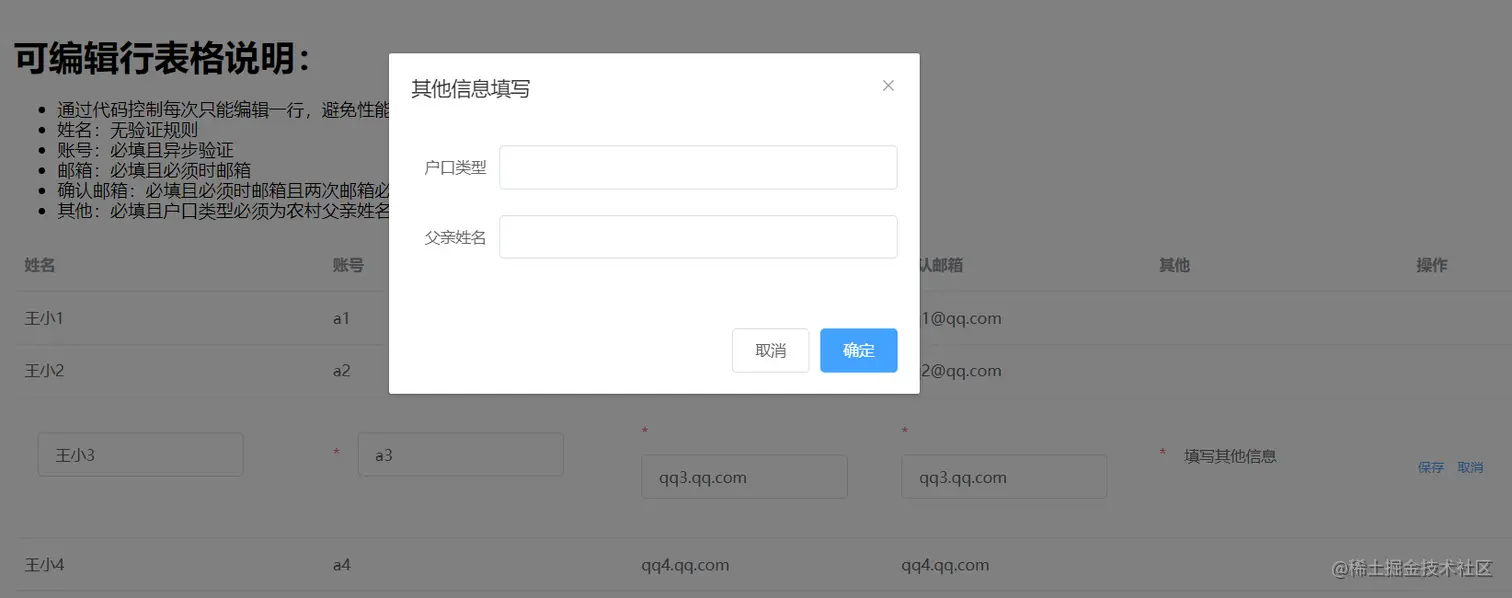Select the 王小2 name cell
This screenshot has width=1512, height=598.
44,370
